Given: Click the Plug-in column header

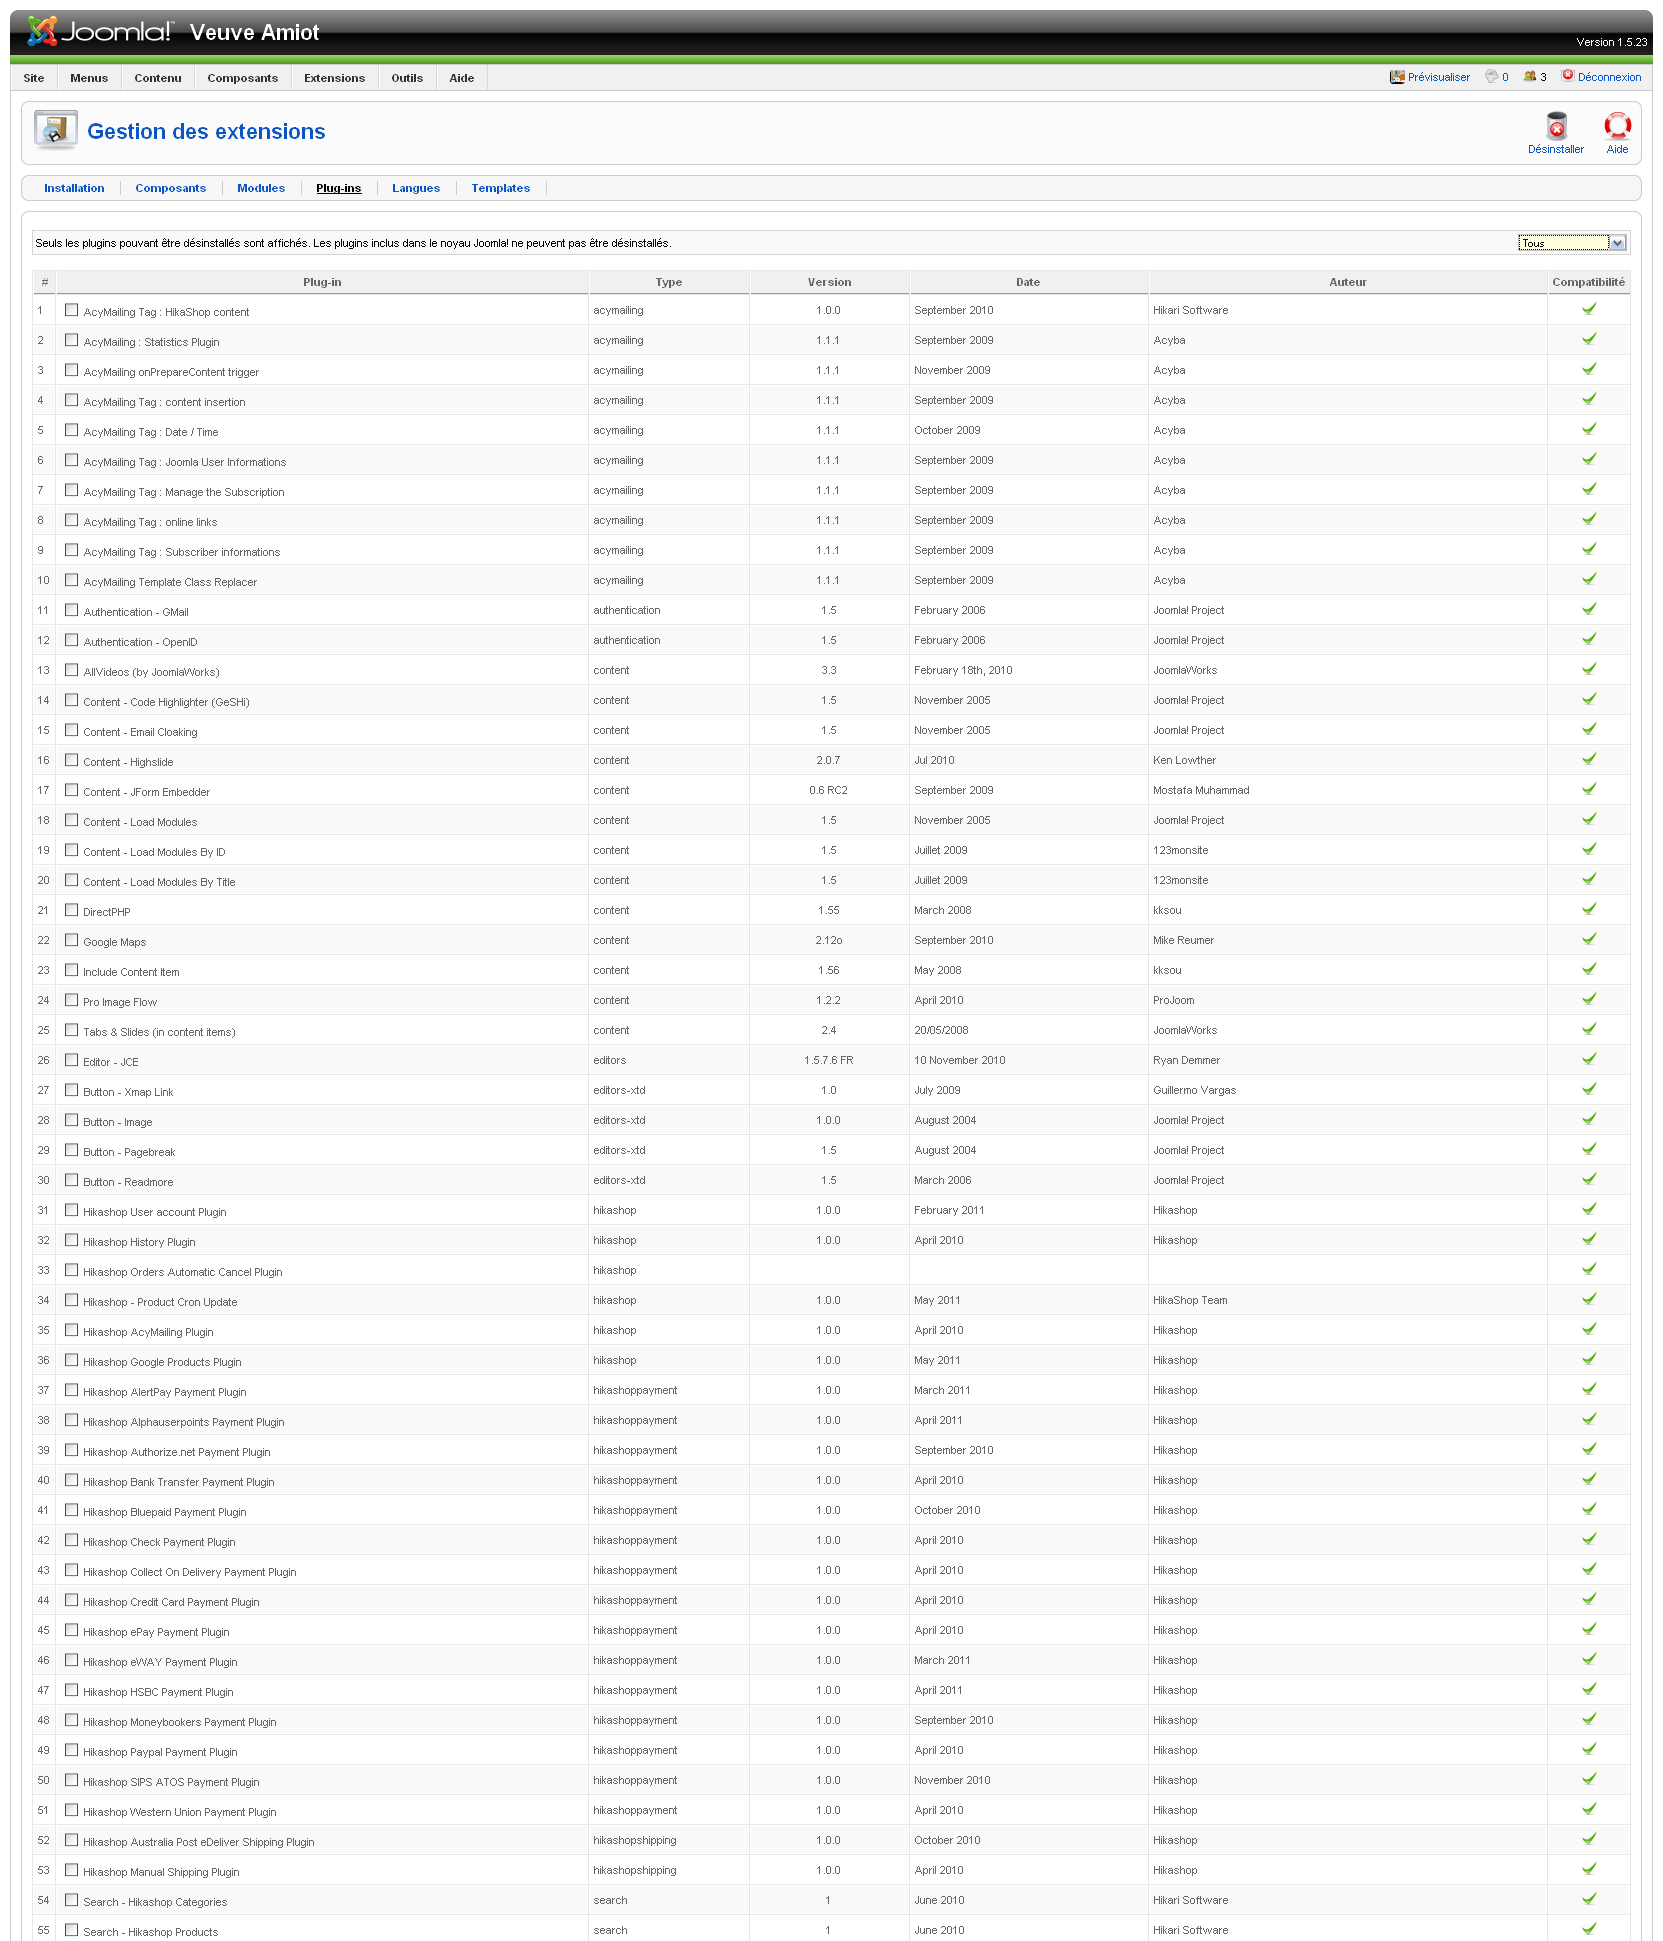Looking at the screenshot, I should pos(322,282).
